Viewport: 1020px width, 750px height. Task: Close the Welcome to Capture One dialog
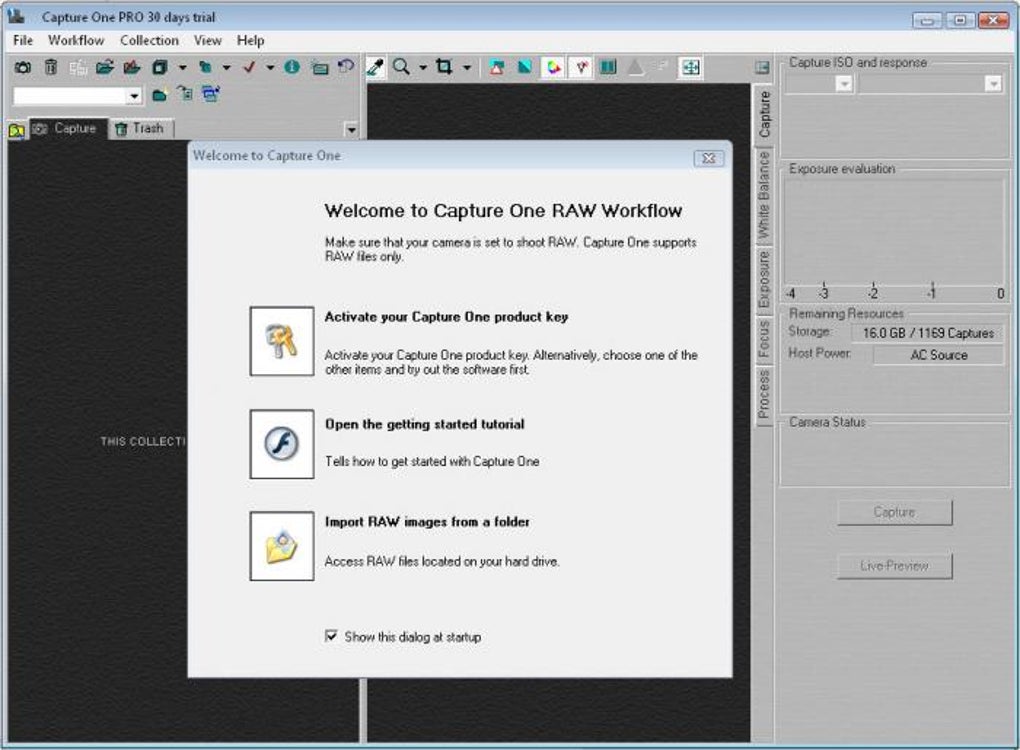tap(708, 157)
